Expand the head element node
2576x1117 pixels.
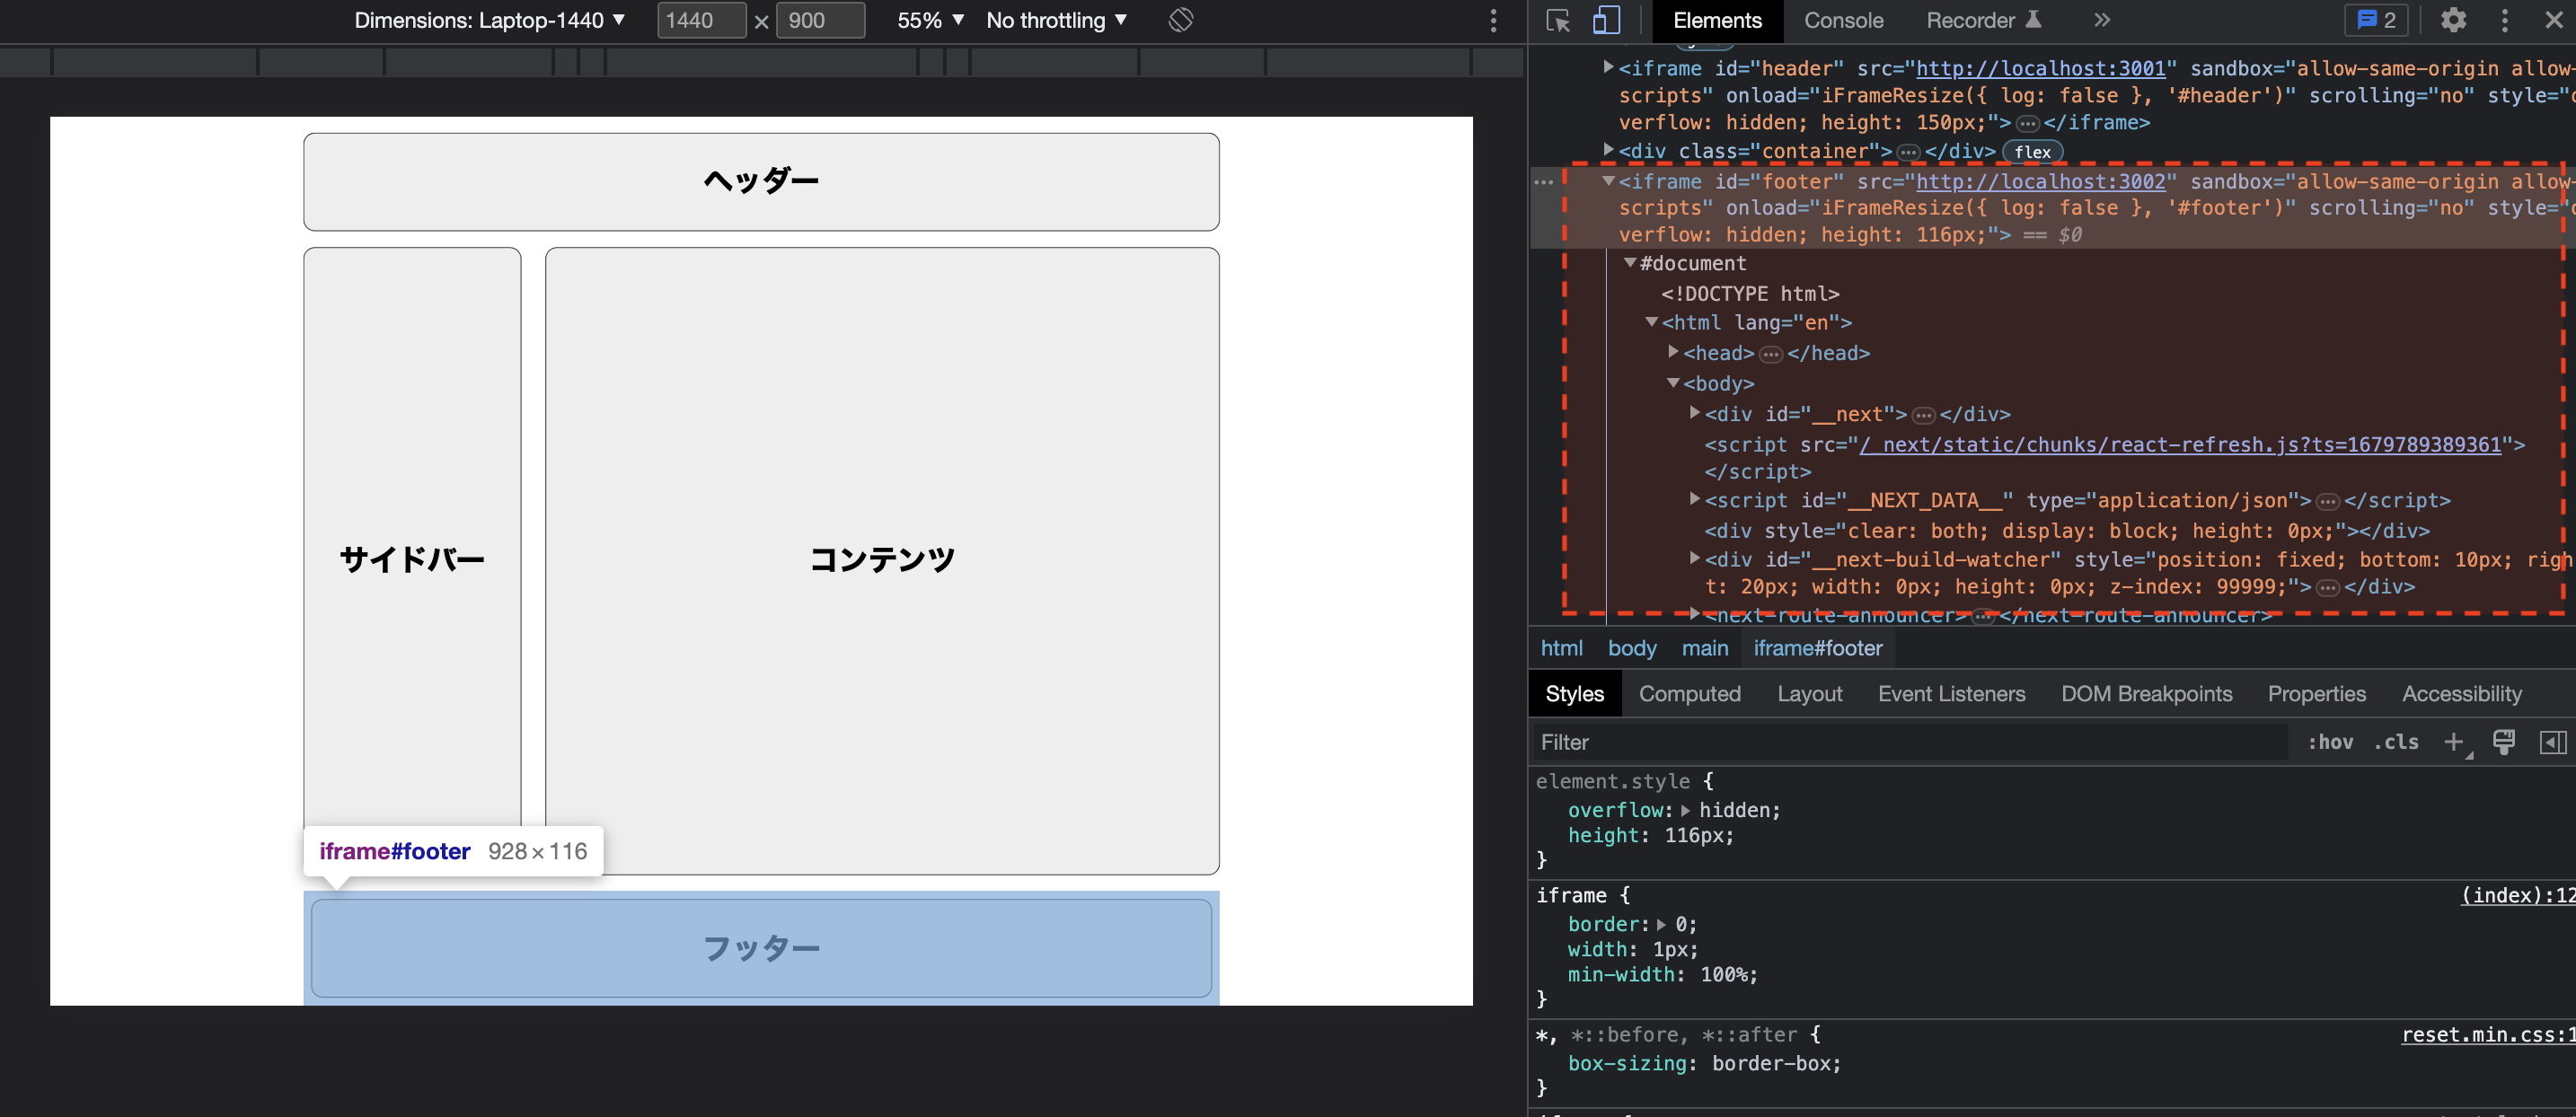pos(1673,352)
